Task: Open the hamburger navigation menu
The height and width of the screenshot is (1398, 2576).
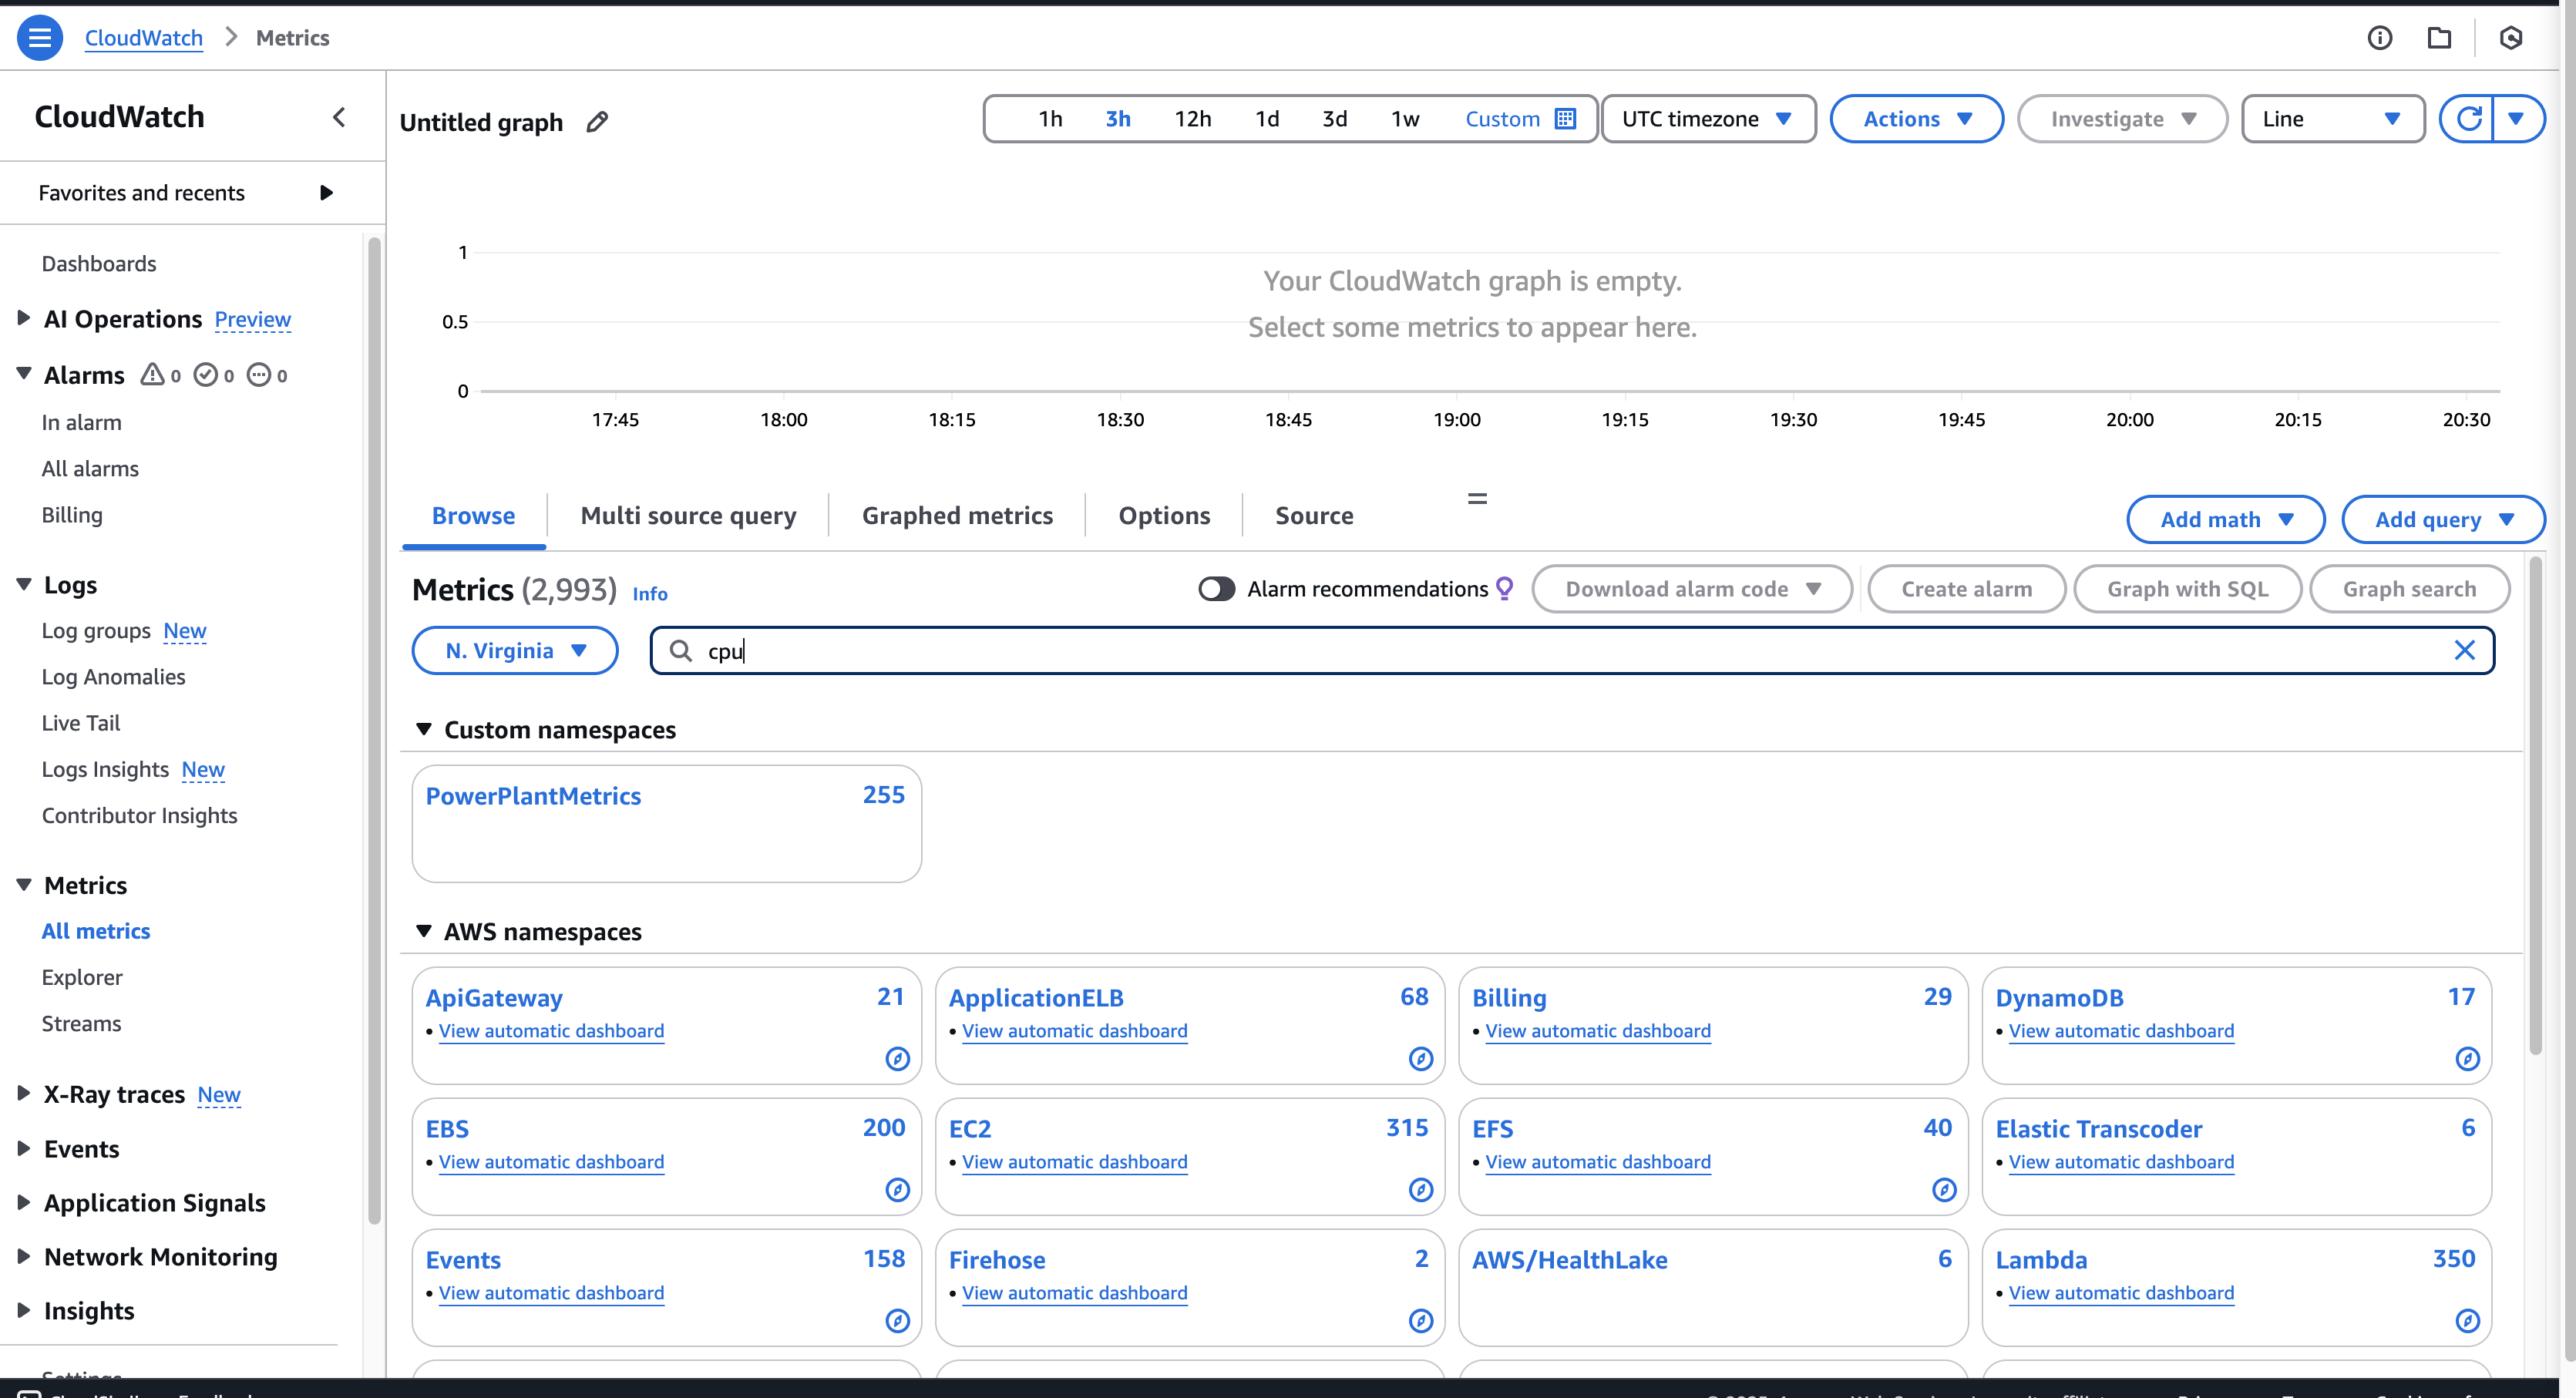Action: 40,38
